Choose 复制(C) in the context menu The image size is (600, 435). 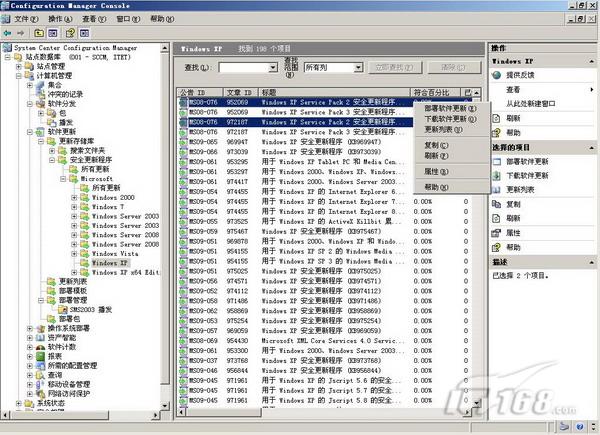(436, 145)
